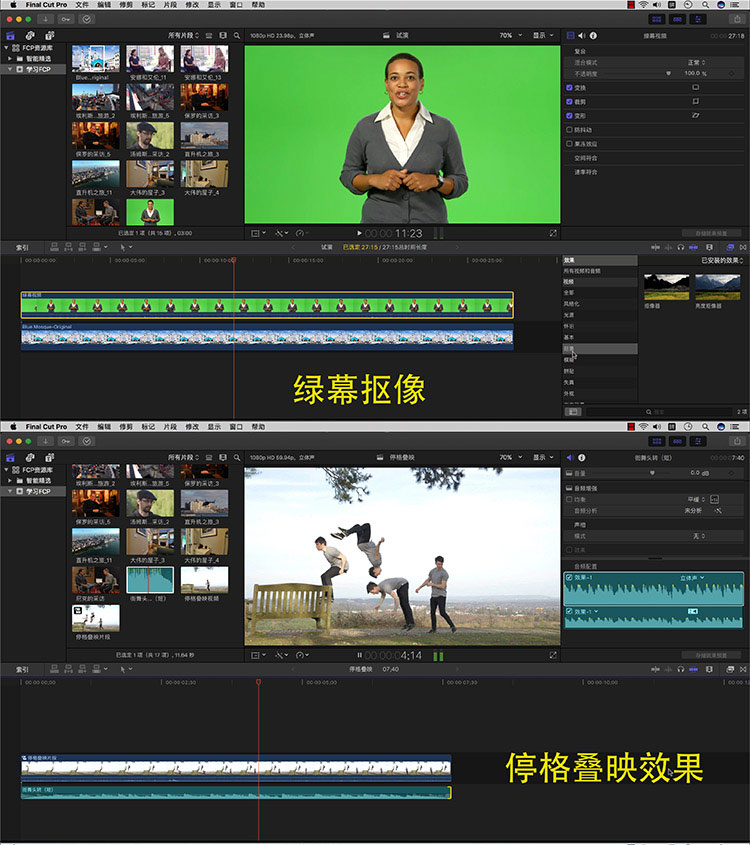
Task: Open the equalizer icon next to 平缓
Action: tap(714, 500)
